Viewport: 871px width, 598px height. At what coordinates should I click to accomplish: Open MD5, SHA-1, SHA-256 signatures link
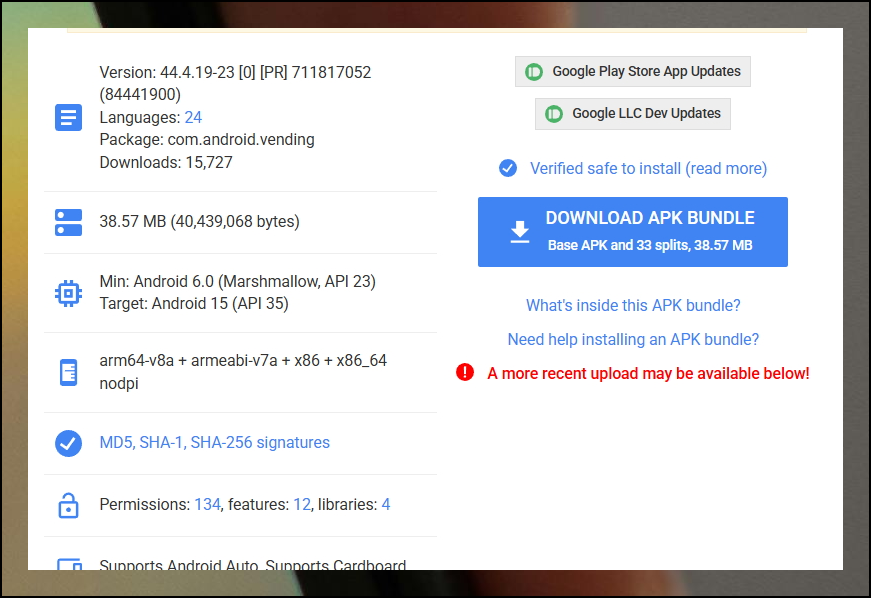coord(214,443)
